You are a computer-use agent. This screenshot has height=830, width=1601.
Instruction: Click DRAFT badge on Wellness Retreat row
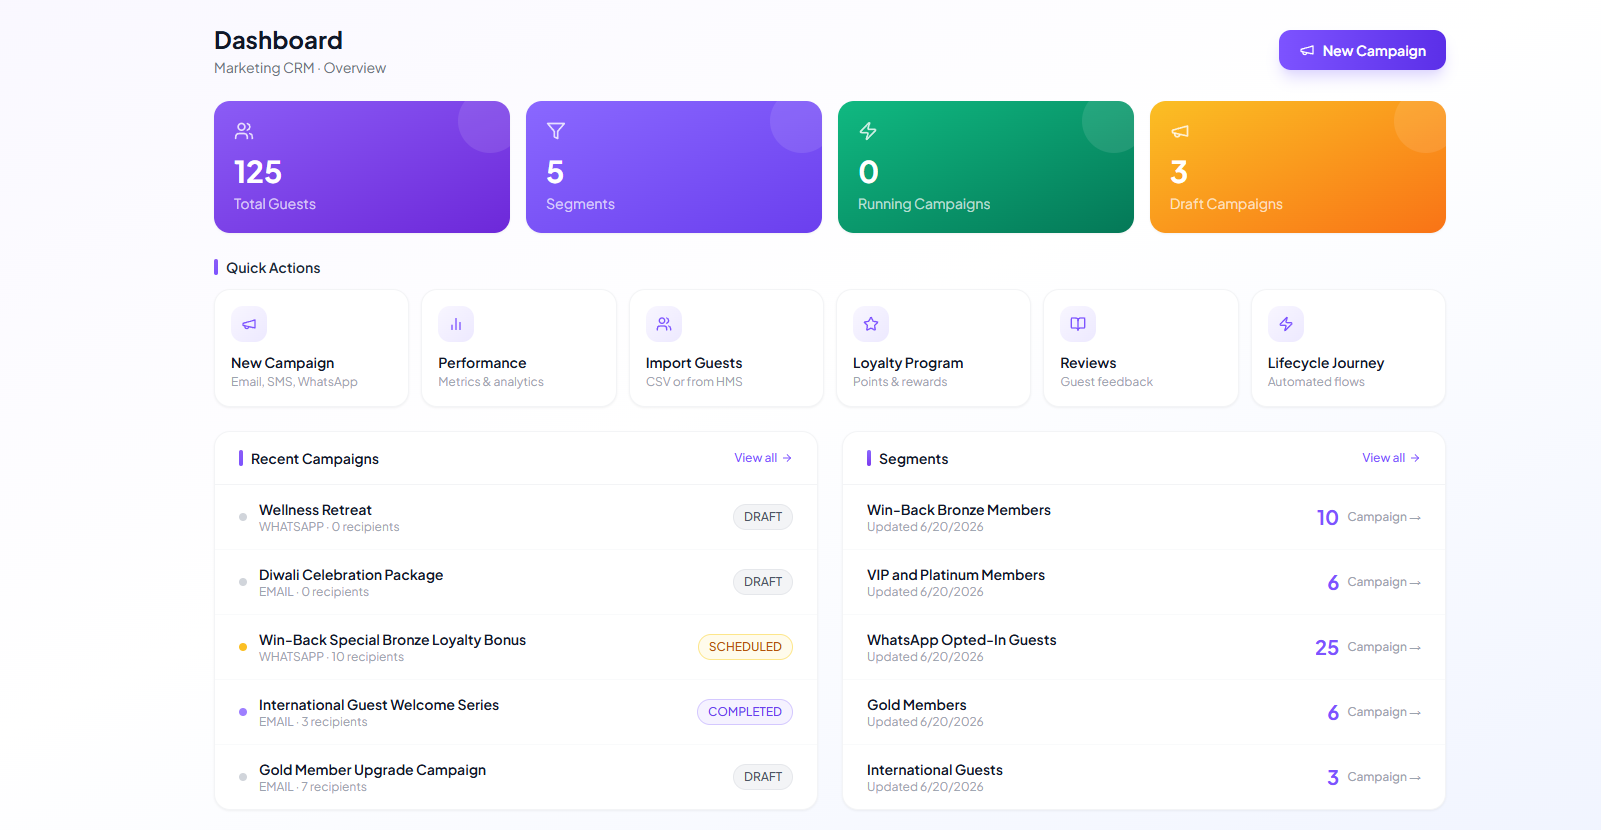pos(763,517)
